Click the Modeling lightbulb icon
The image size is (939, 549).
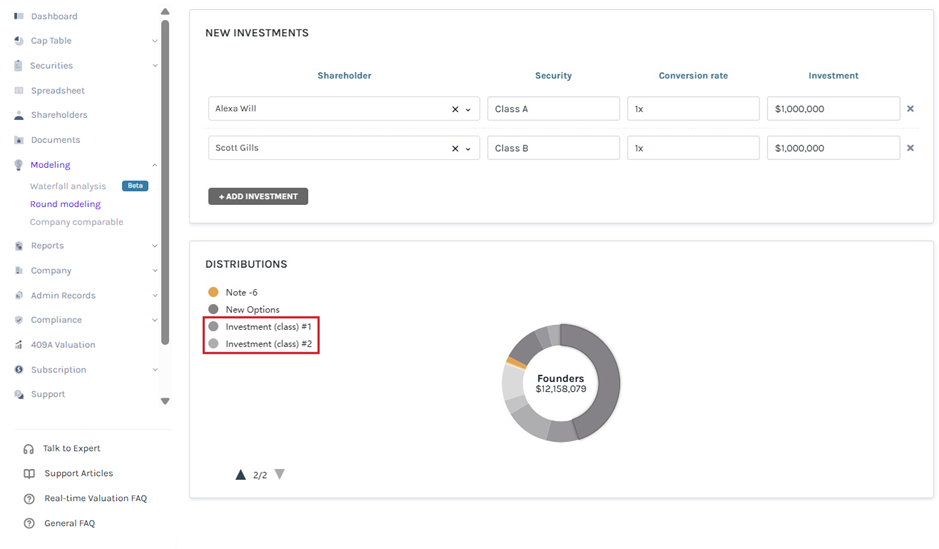(19, 165)
